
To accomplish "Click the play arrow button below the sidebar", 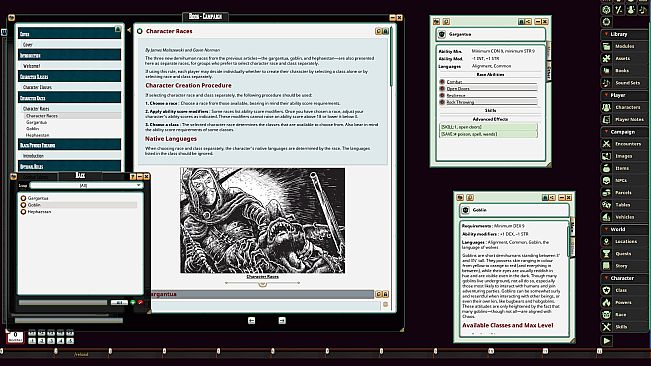I will pyautogui.click(x=607, y=341).
